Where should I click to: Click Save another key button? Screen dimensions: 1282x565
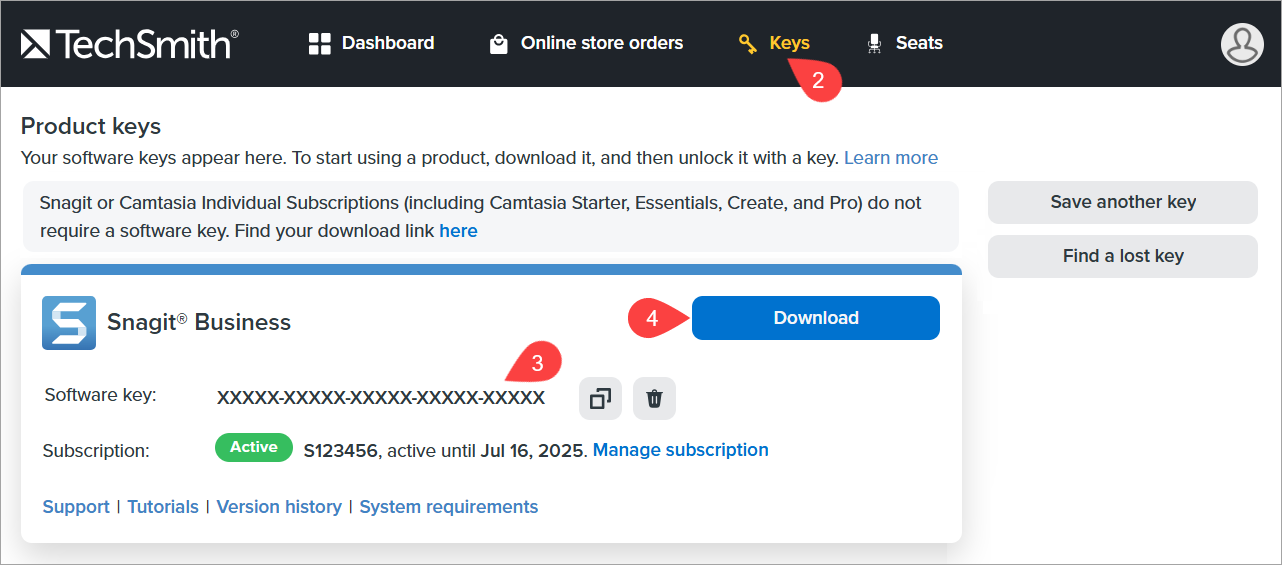[x=1123, y=202]
